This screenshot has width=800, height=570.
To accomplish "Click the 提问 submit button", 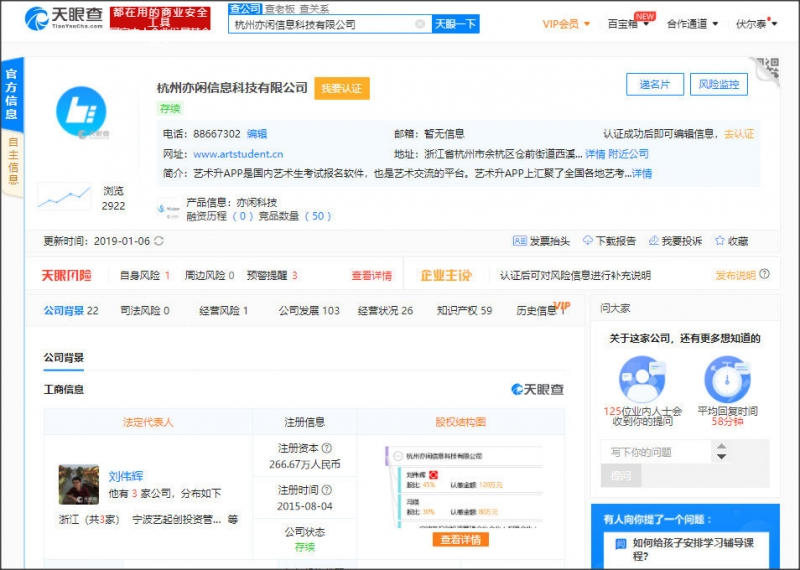I will (x=620, y=475).
